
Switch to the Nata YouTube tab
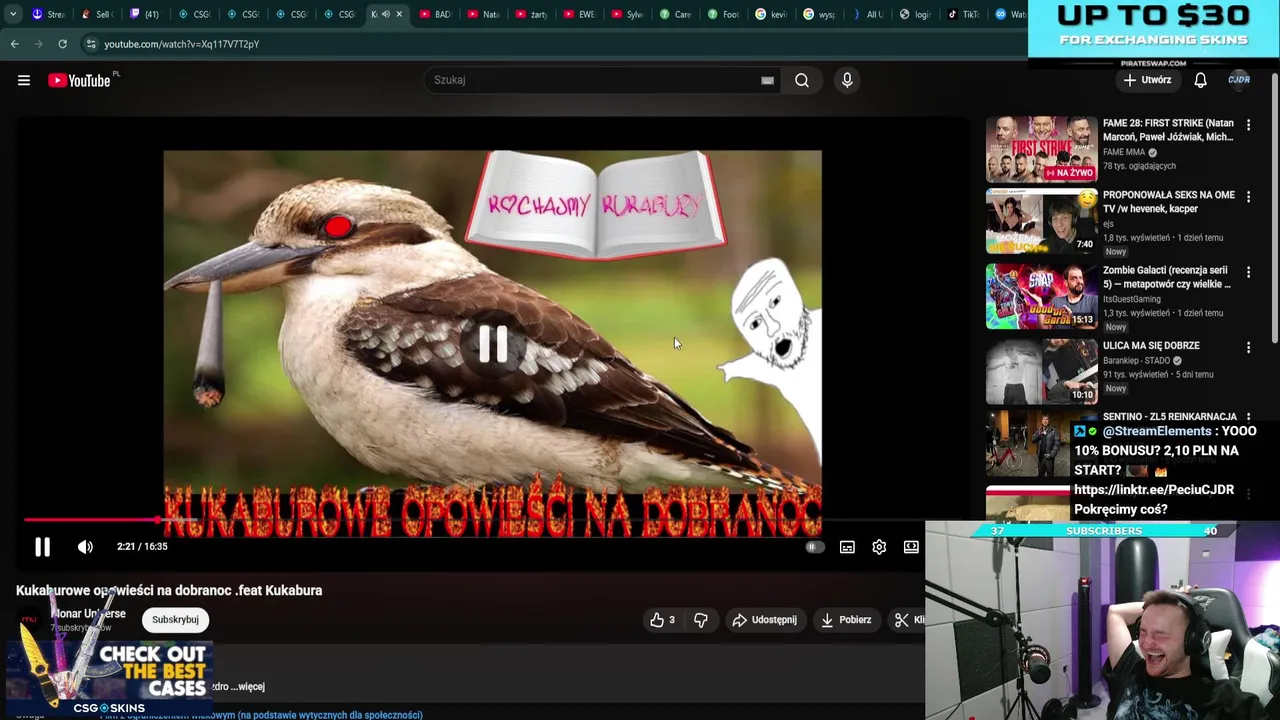[483, 14]
